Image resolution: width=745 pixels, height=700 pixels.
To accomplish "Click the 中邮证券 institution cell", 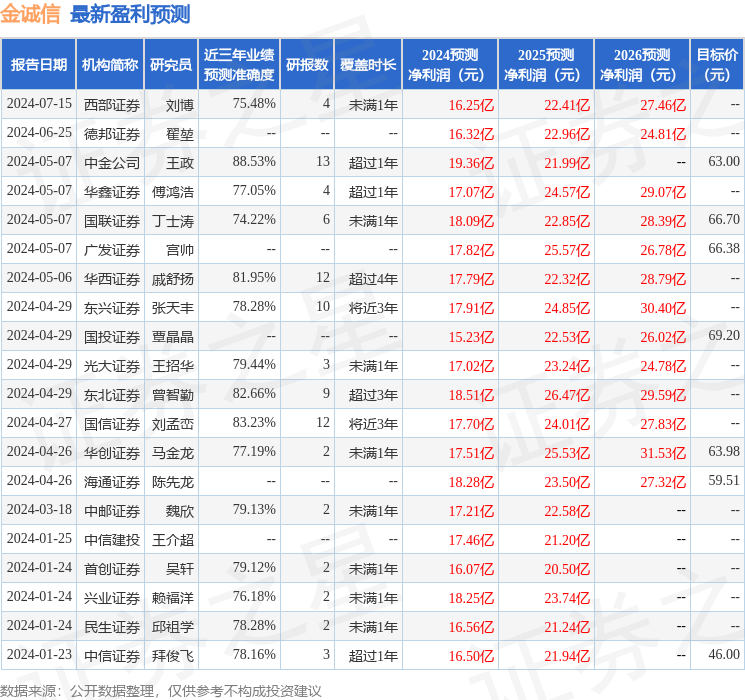I will 112,510.
